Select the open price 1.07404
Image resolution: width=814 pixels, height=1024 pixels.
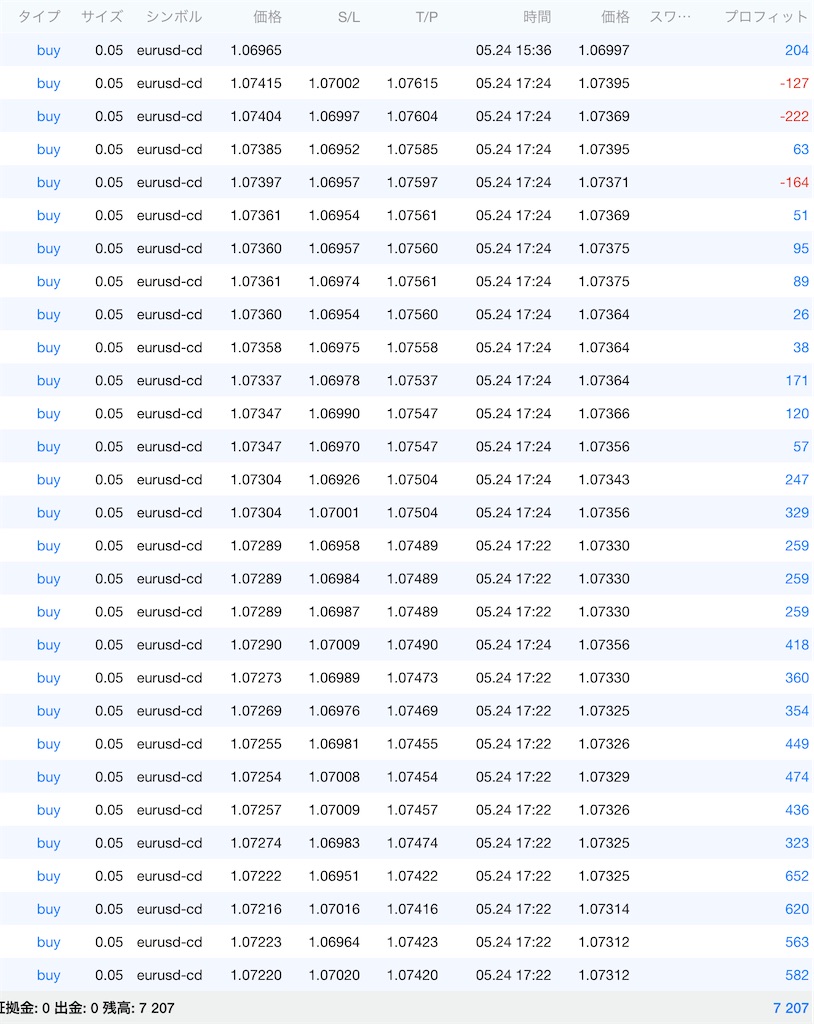(256, 116)
